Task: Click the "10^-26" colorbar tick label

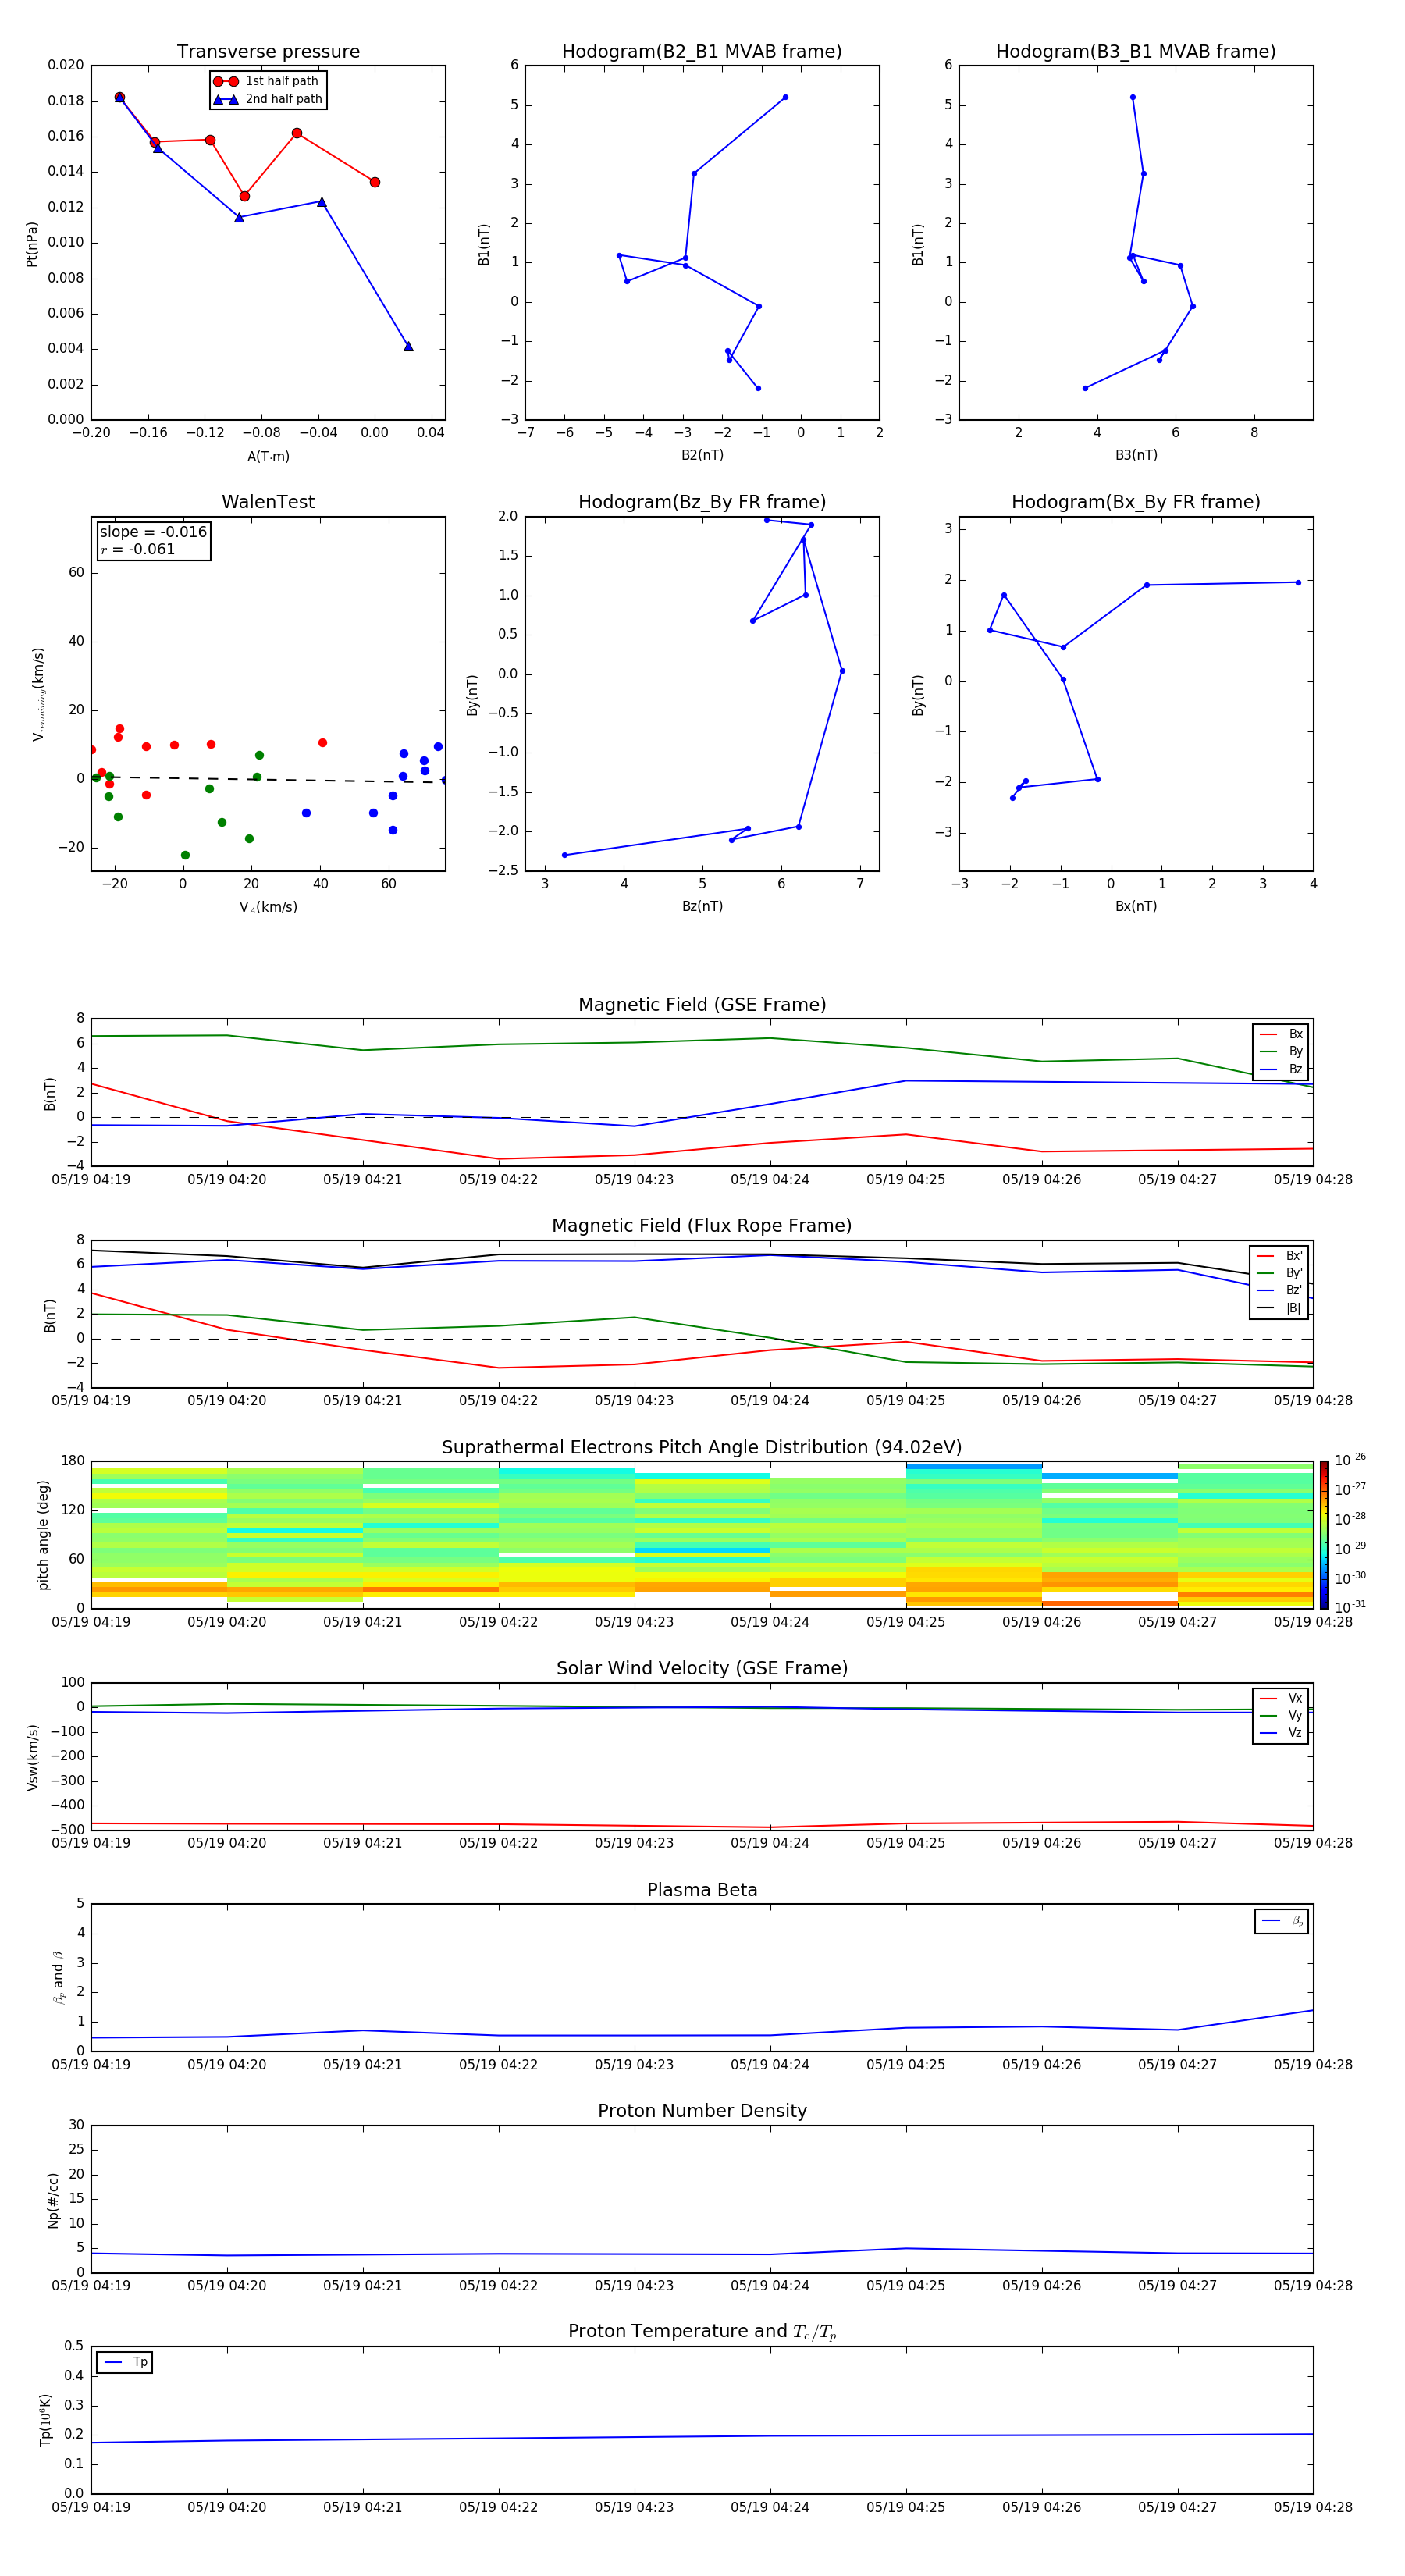Action: pyautogui.click(x=1350, y=1460)
